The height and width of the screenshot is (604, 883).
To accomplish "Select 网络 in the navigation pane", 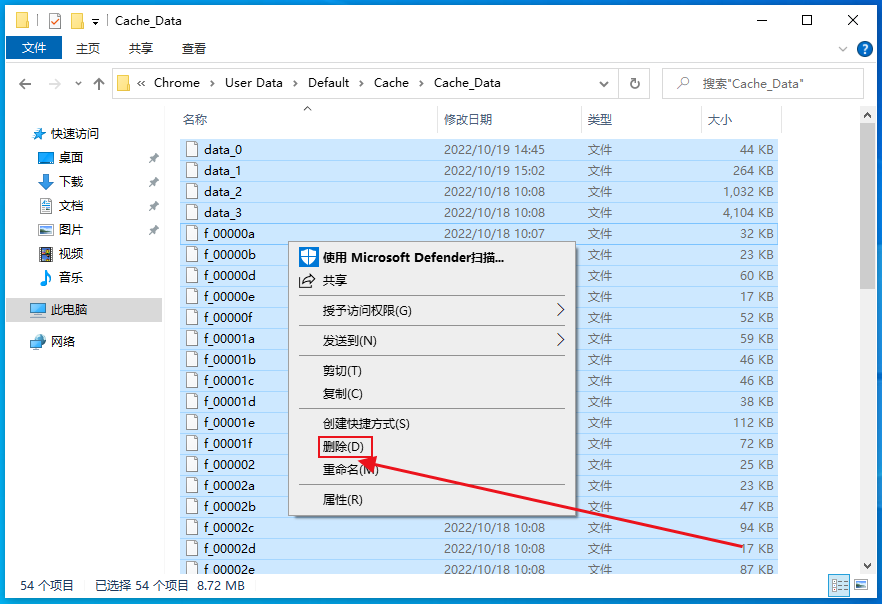I will tap(63, 342).
